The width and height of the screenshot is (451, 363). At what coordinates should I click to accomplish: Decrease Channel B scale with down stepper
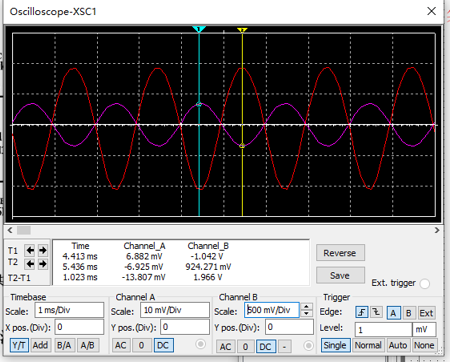306,314
